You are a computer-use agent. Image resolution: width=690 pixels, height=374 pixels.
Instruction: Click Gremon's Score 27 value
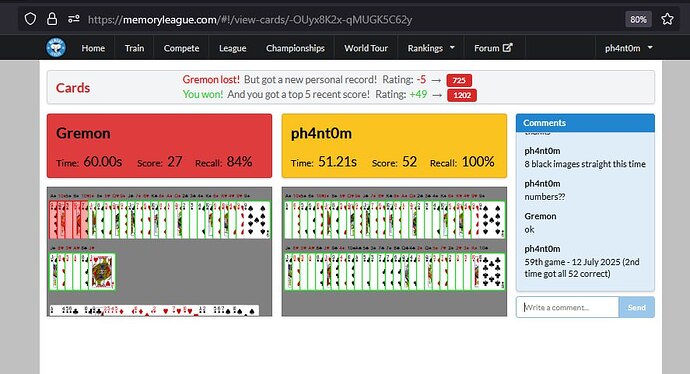(175, 161)
